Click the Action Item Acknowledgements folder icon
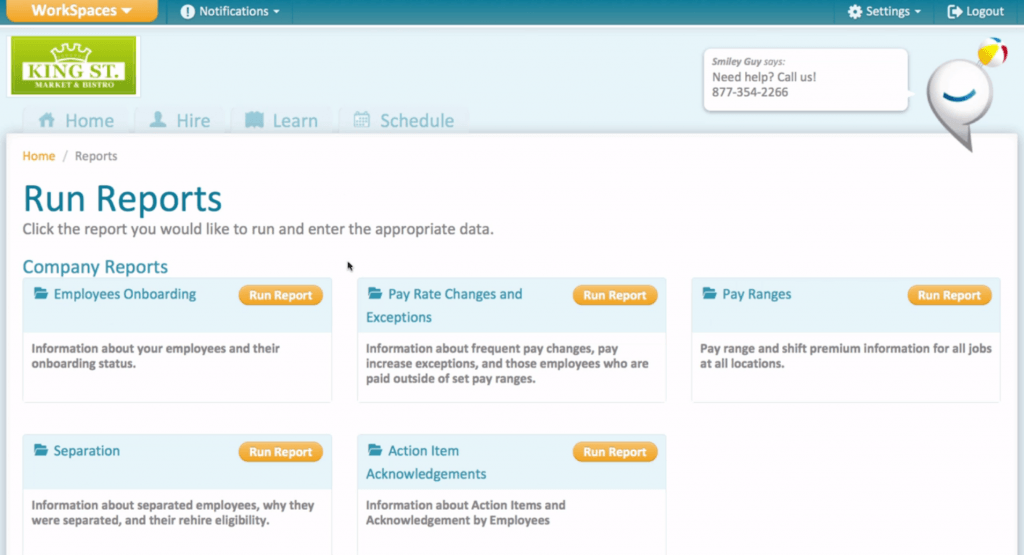This screenshot has height=555, width=1024. click(375, 450)
